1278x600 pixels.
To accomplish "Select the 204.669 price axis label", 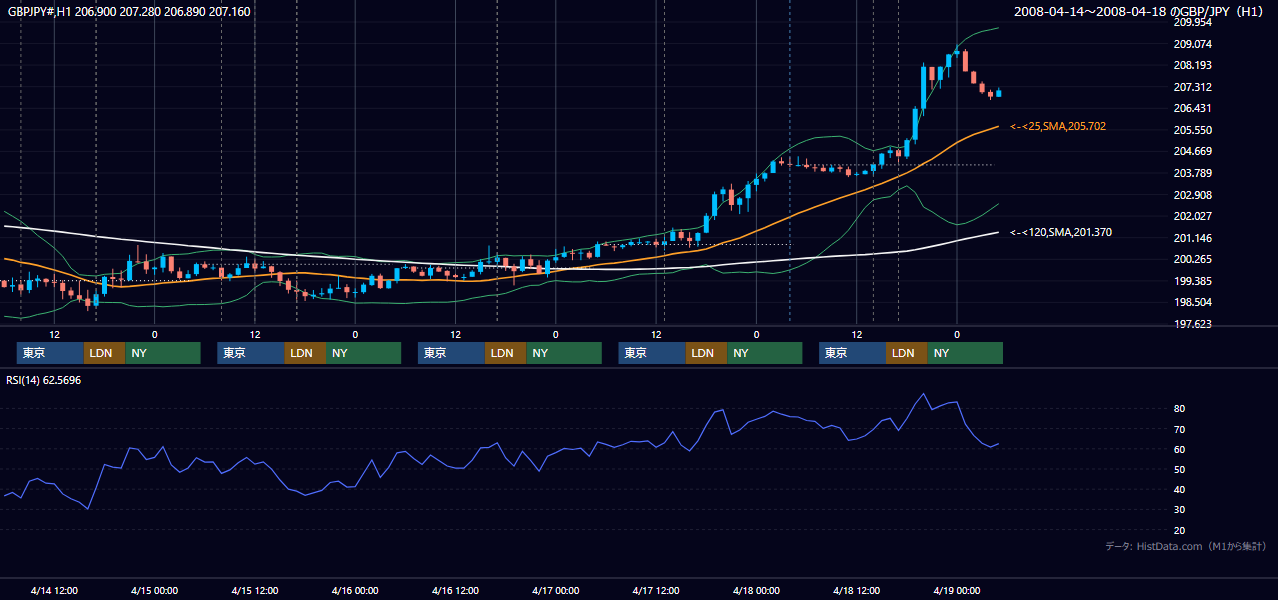I will coord(1193,152).
